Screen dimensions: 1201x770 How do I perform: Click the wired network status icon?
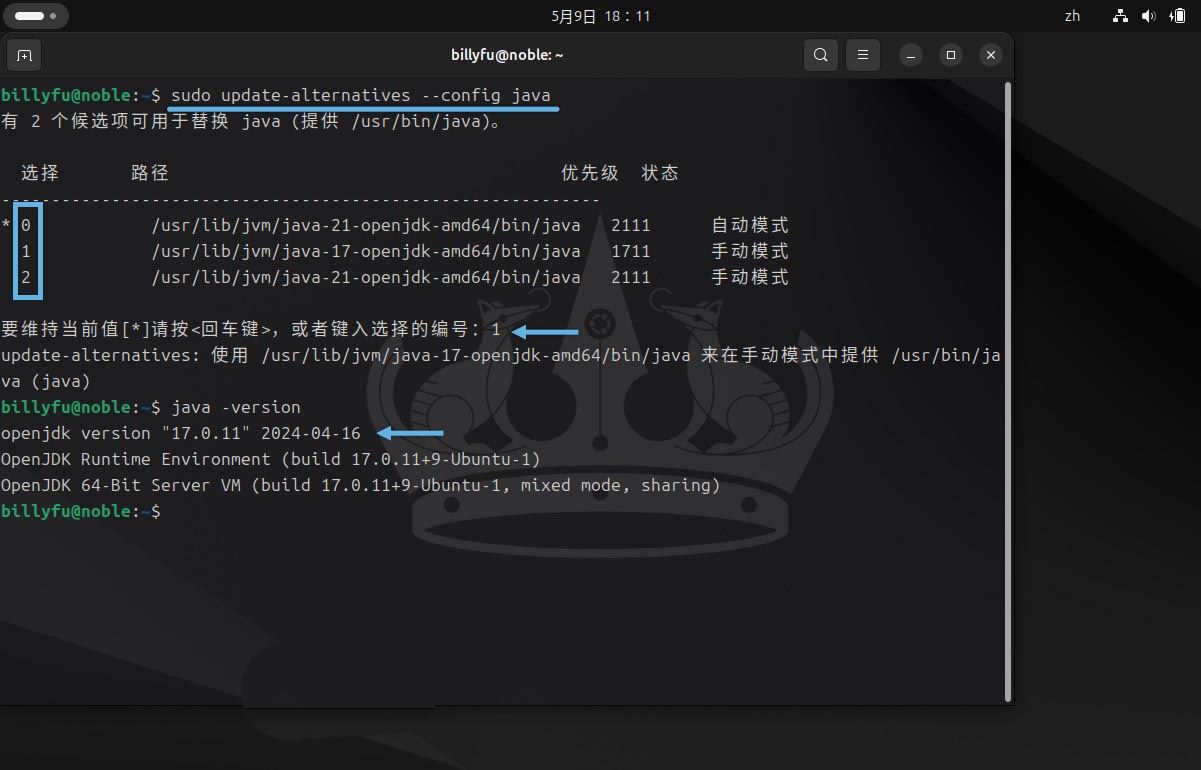click(1121, 16)
